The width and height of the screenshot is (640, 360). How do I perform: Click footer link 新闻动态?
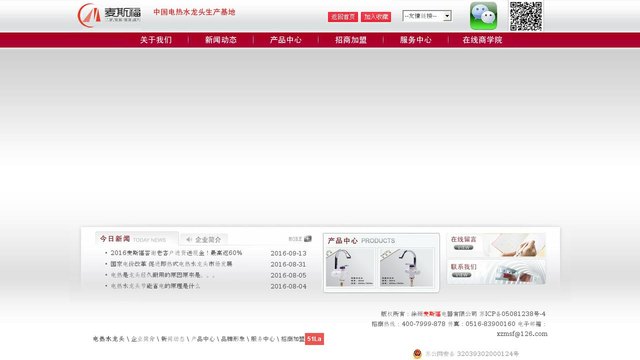click(x=173, y=339)
